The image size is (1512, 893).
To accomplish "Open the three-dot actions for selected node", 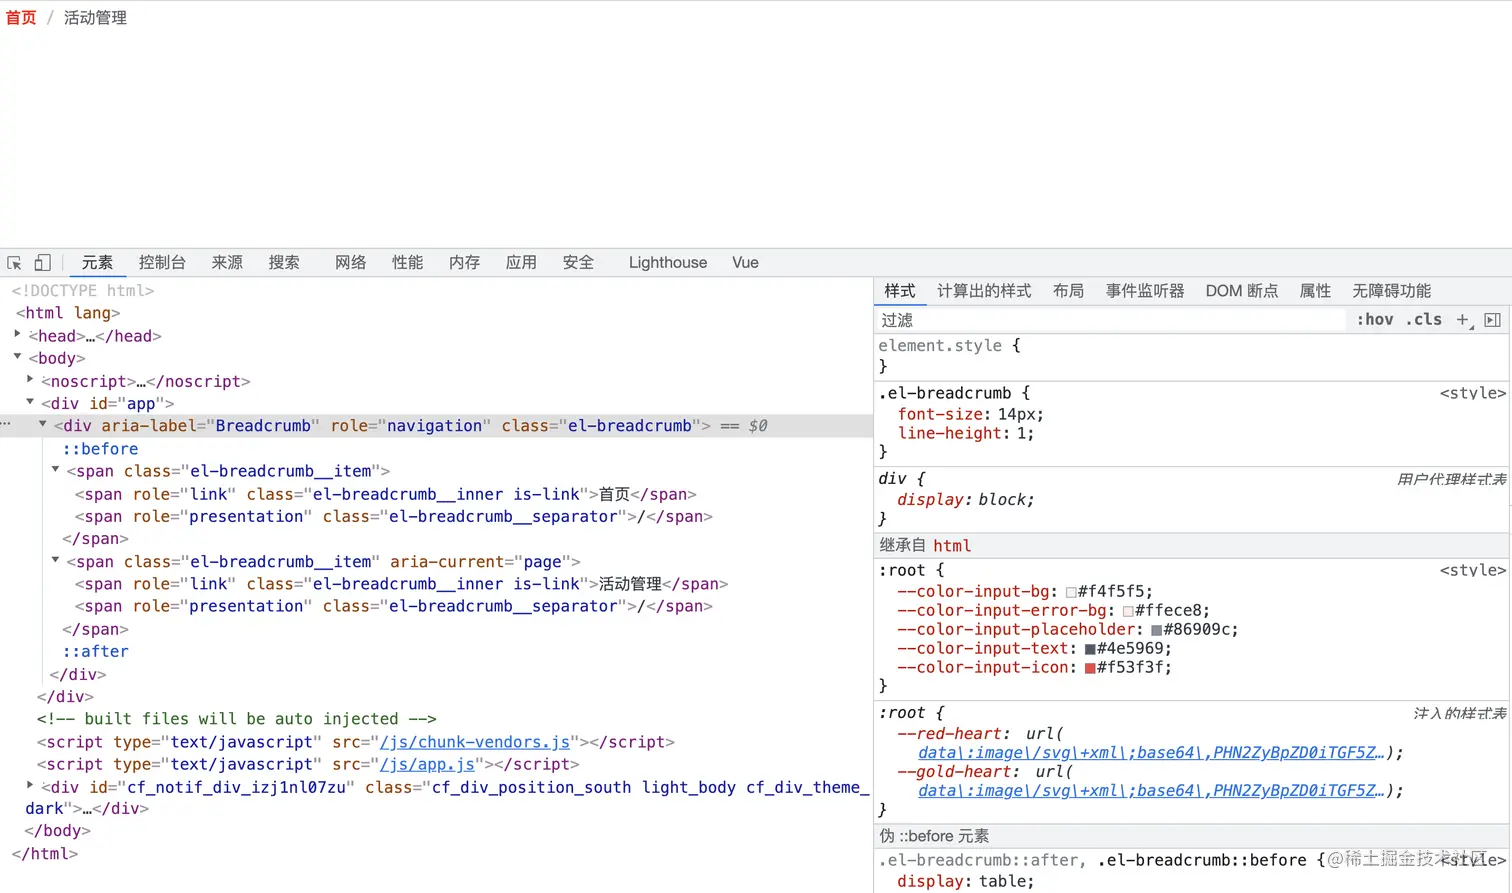I will 6,425.
